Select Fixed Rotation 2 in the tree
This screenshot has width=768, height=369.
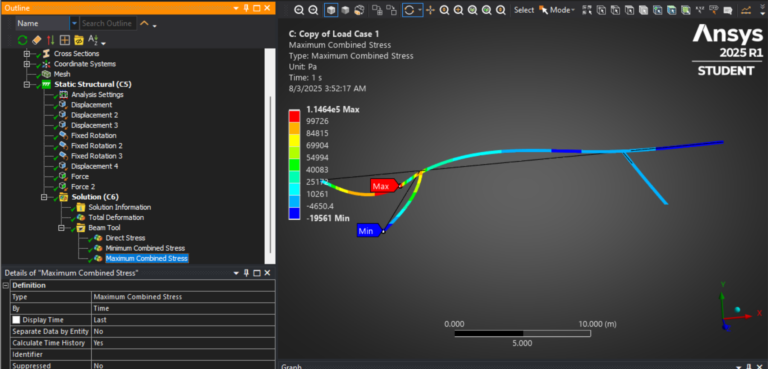96,146
